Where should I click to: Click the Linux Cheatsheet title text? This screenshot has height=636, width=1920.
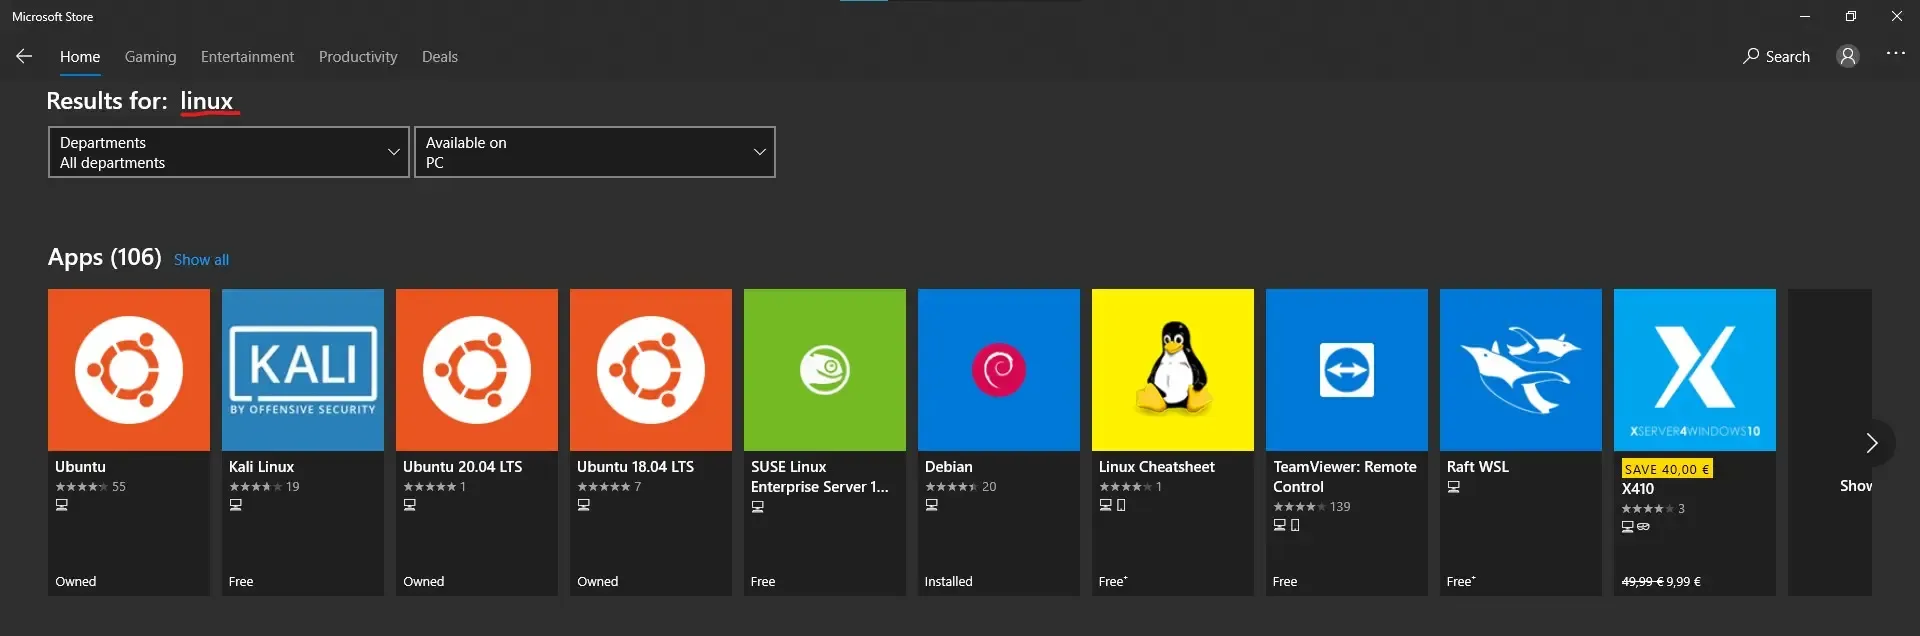pyautogui.click(x=1156, y=467)
